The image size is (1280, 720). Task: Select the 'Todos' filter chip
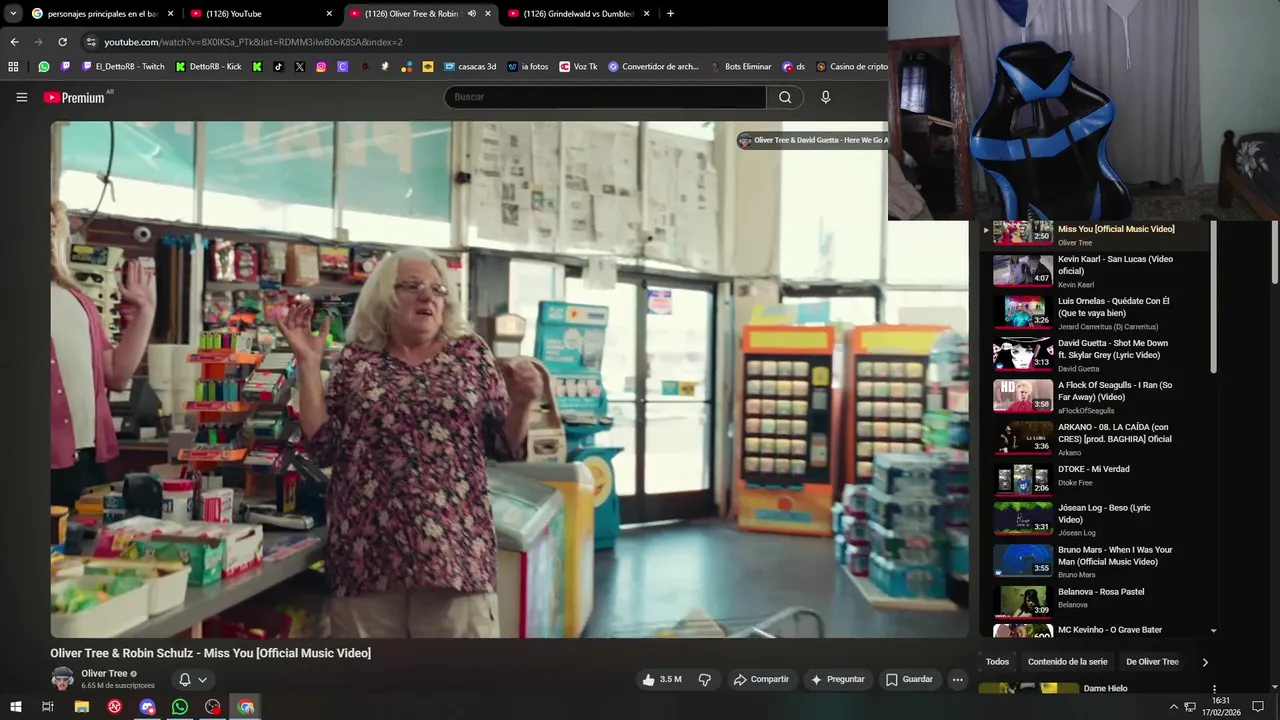pos(997,662)
